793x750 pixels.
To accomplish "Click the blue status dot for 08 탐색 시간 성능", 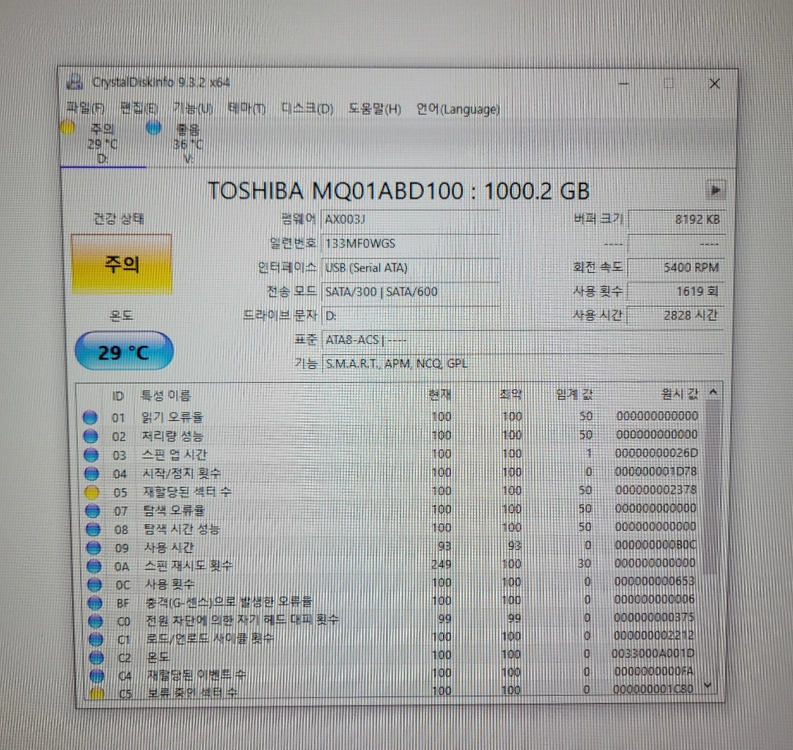I will point(93,529).
